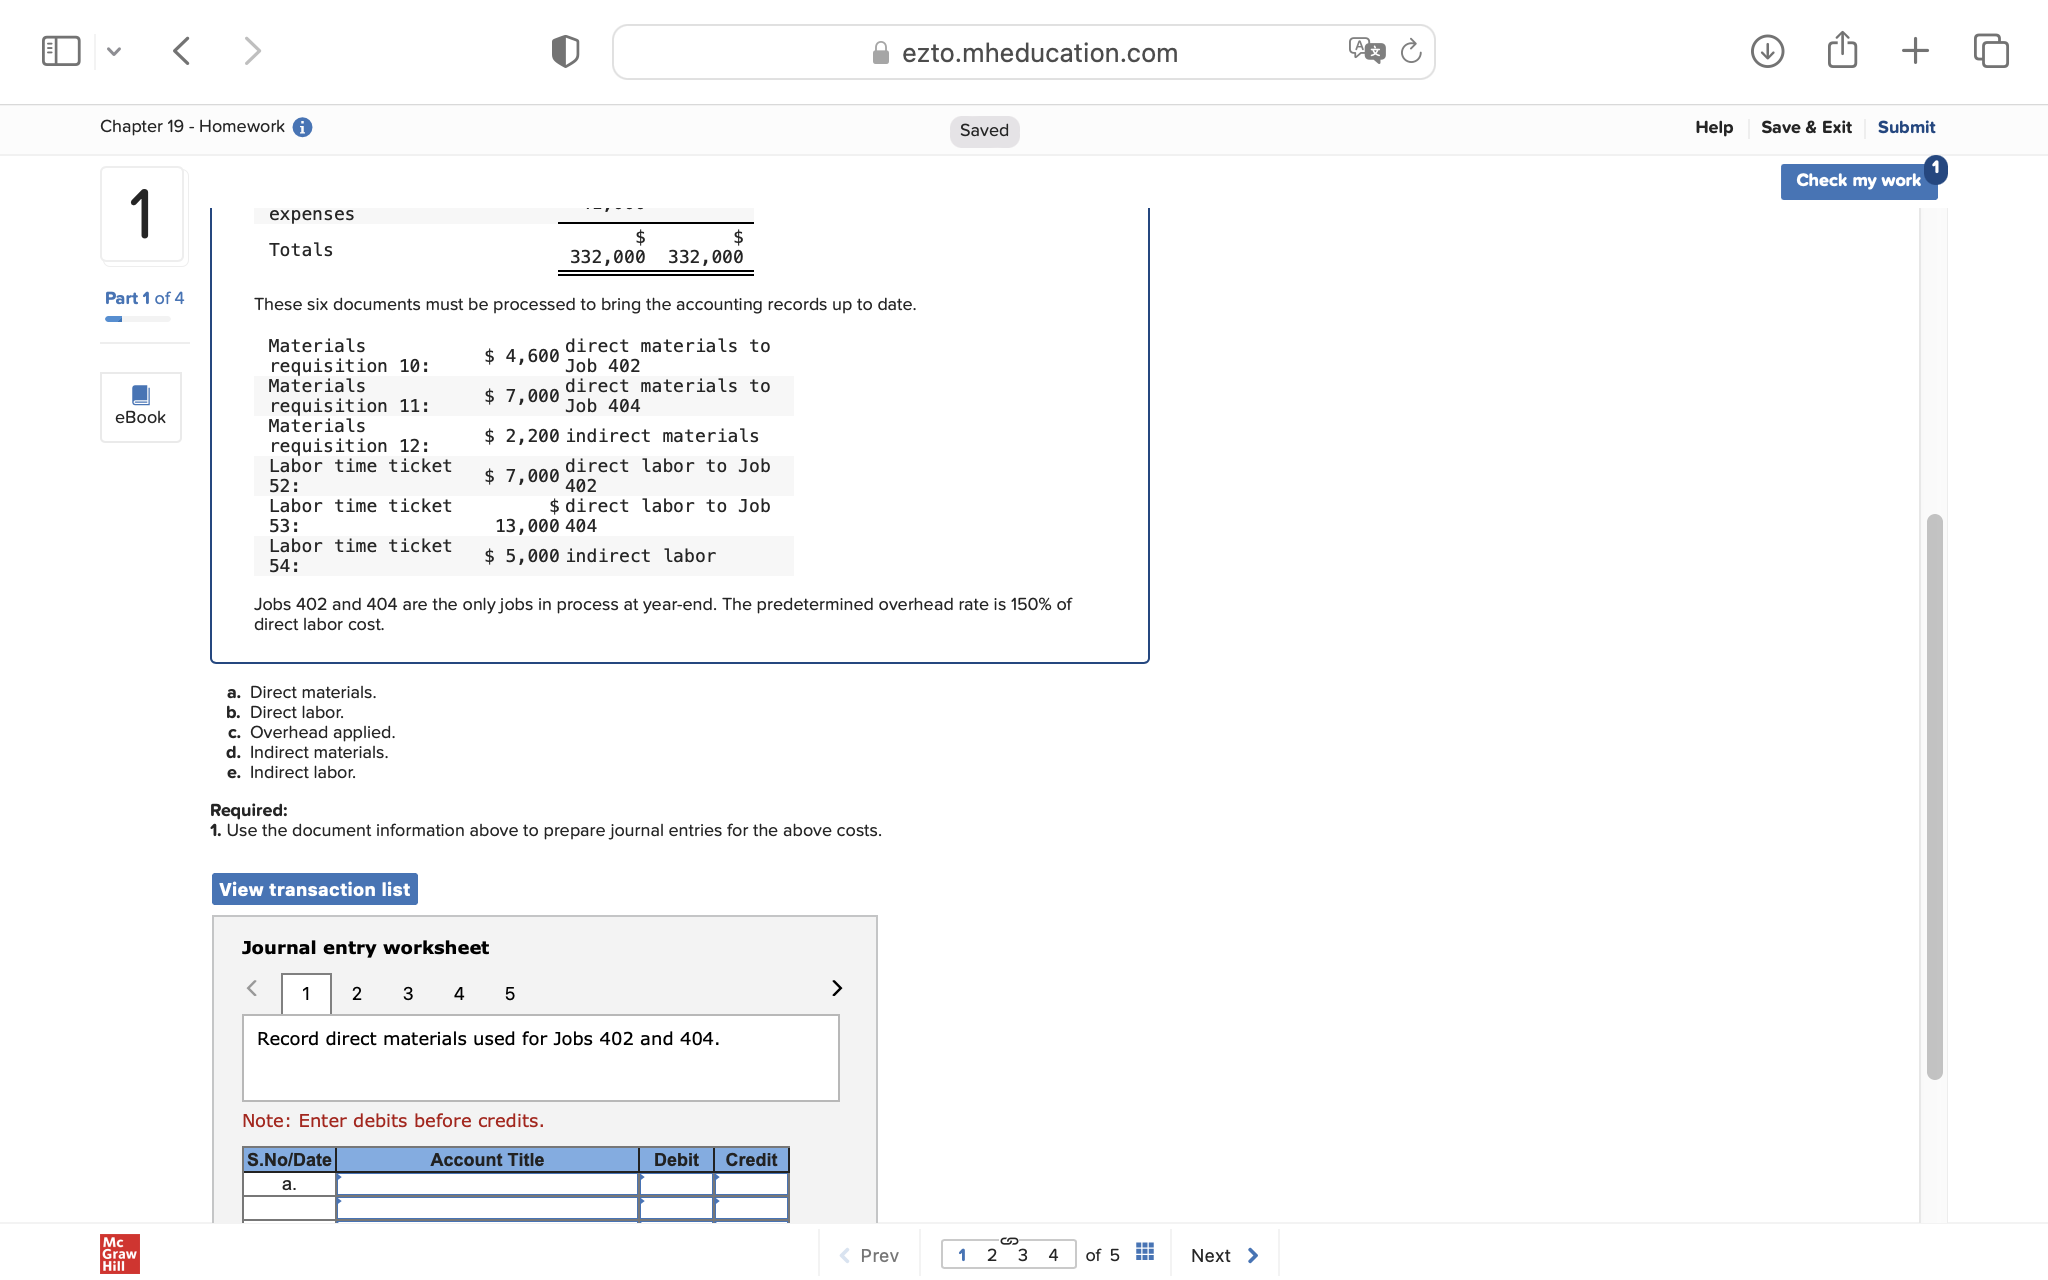
Task: Click the Submit link
Action: point(1906,127)
